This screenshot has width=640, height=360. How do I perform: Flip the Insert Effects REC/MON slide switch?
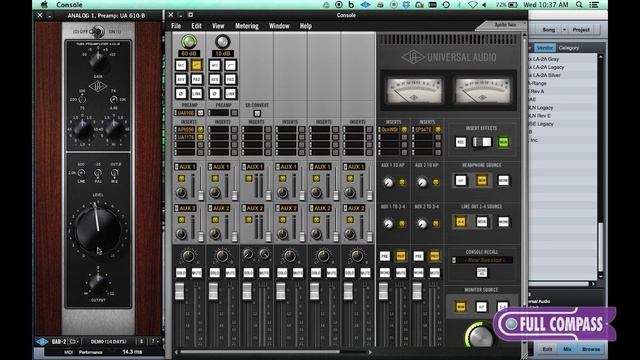click(482, 142)
